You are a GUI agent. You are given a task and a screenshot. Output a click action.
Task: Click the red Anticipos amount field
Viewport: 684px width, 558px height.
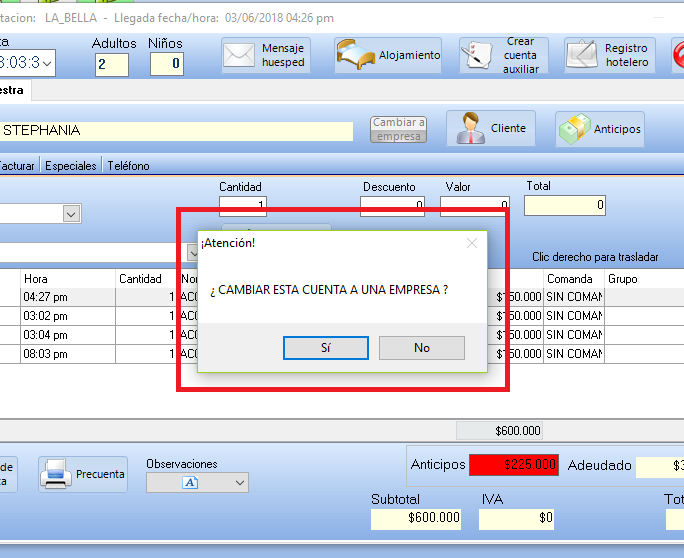point(514,465)
